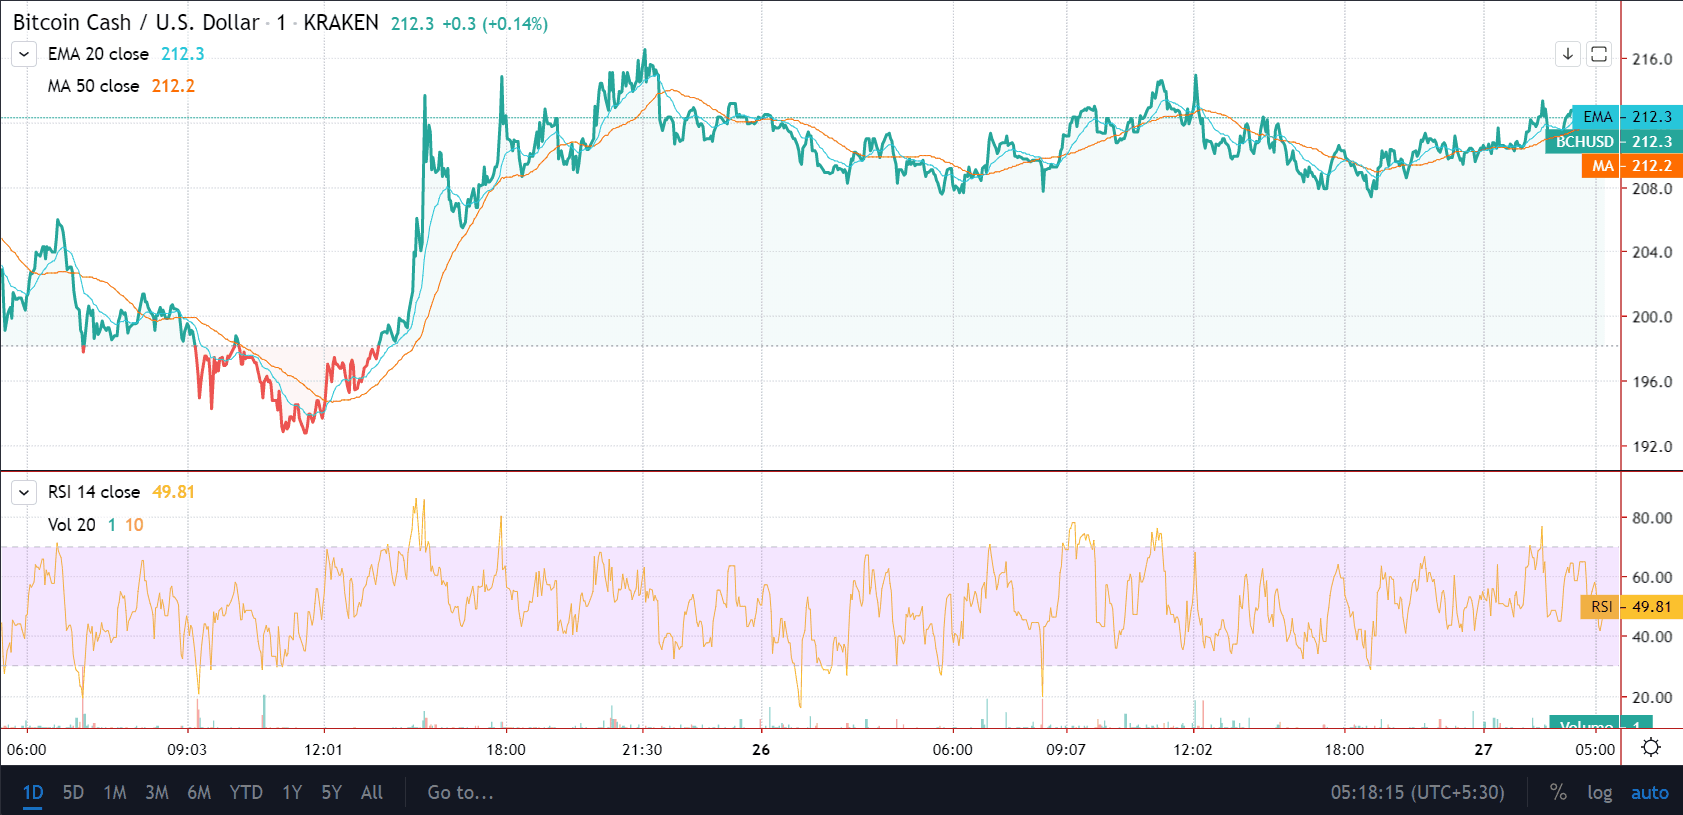
Task: Select the Vol 20 indicator legend
Action: tap(72, 525)
